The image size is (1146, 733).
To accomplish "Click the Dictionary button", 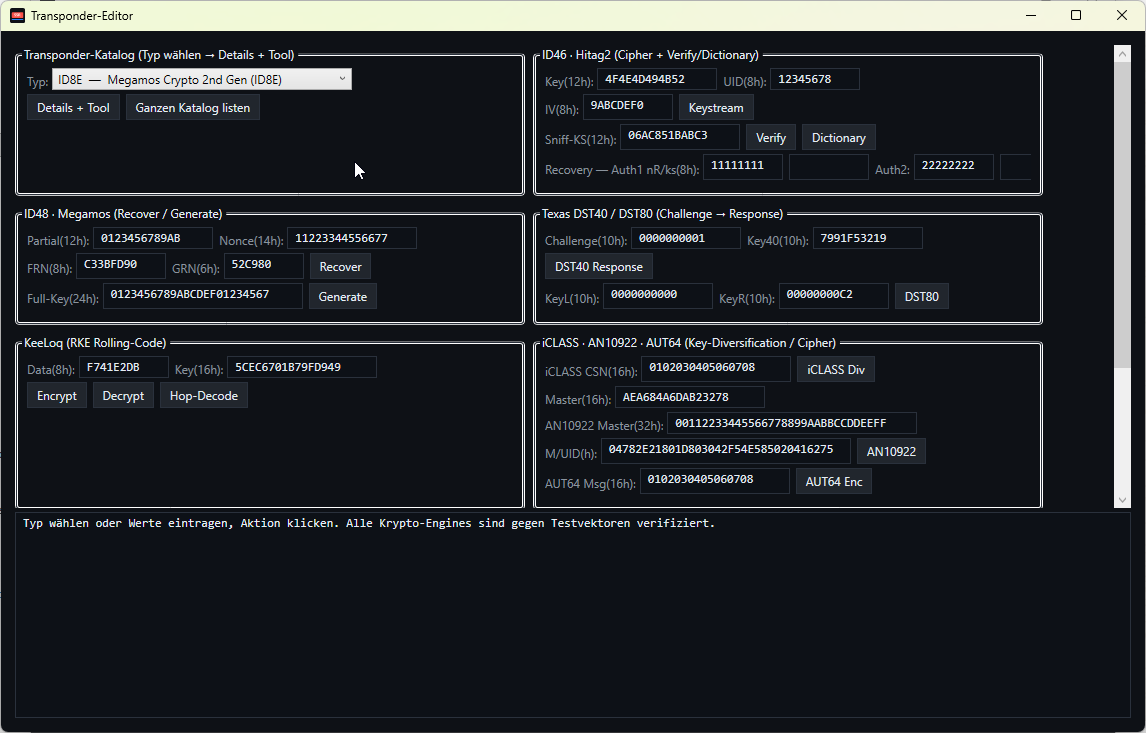I will pos(838,137).
